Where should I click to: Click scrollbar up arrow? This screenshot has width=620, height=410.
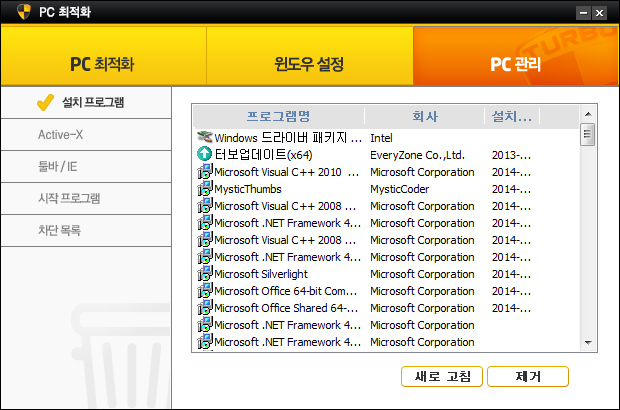click(x=588, y=114)
